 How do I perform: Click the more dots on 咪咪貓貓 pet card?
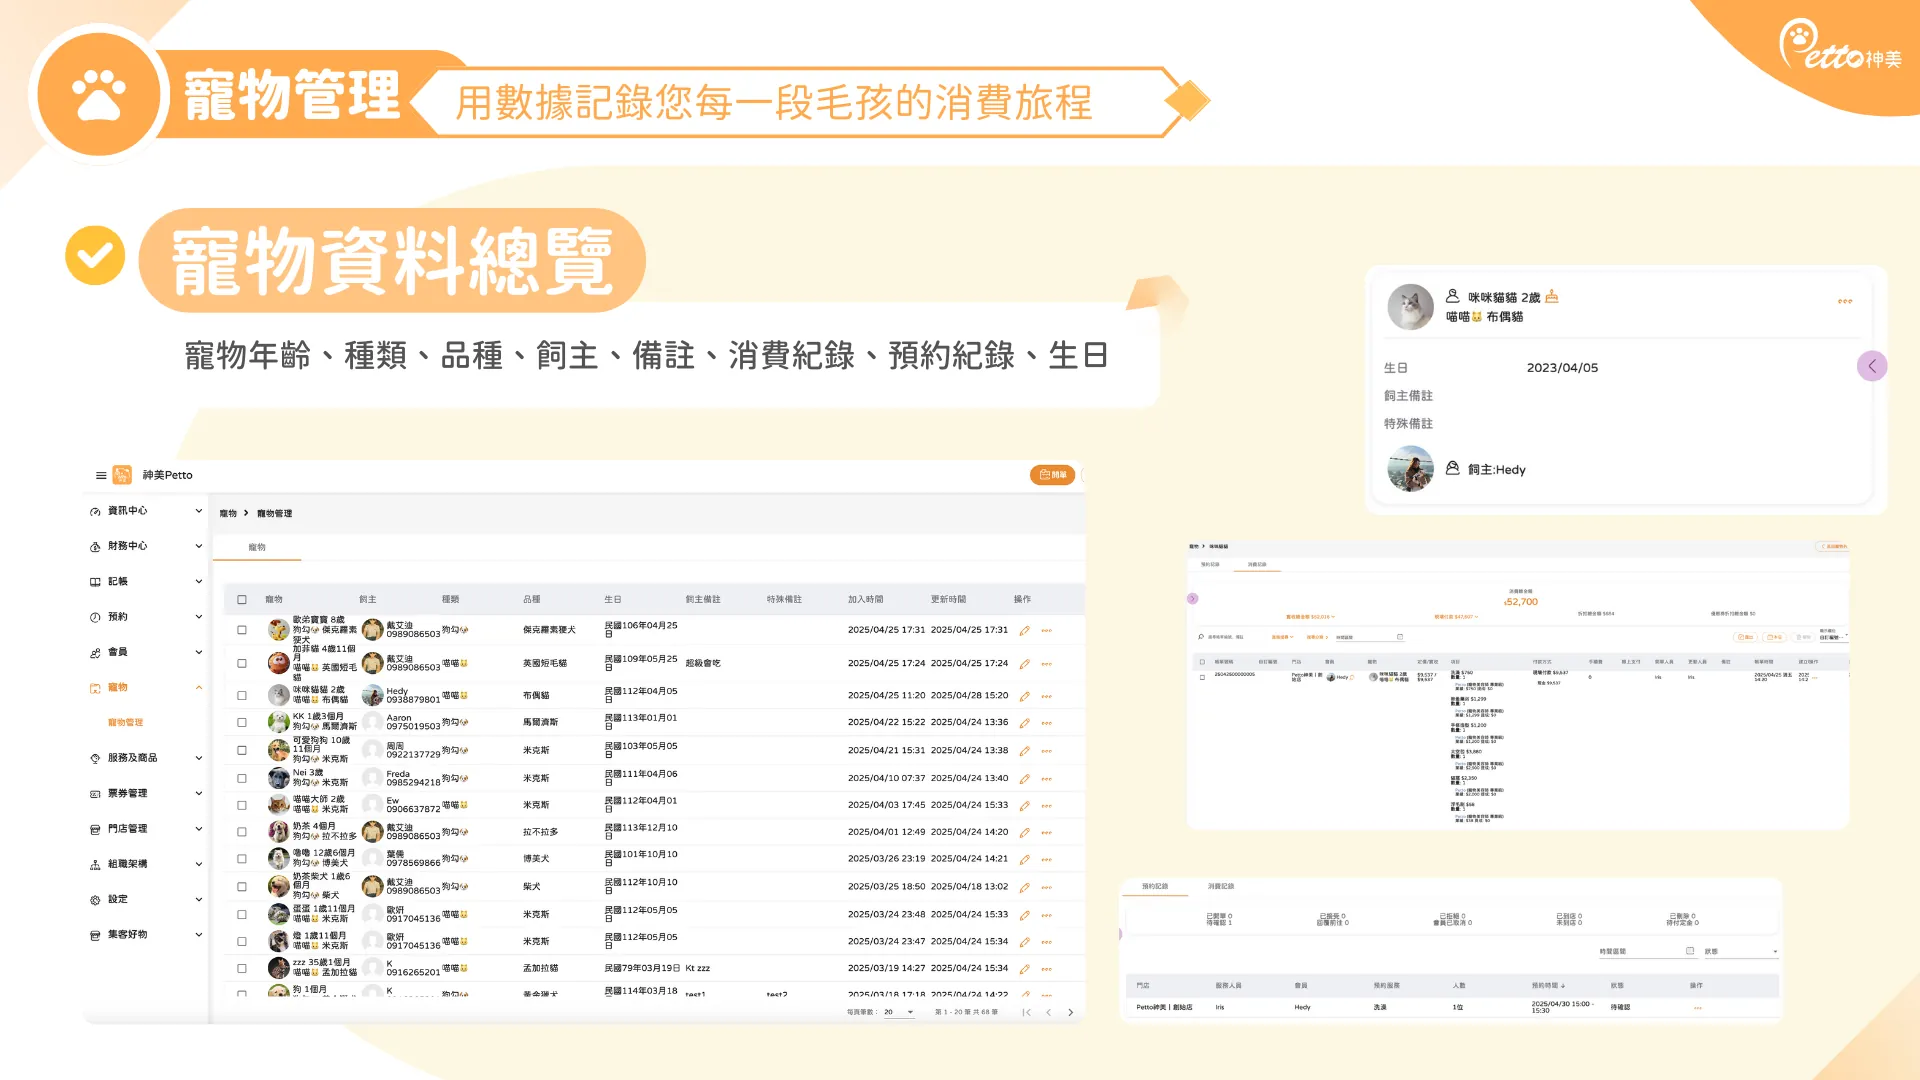1845,301
